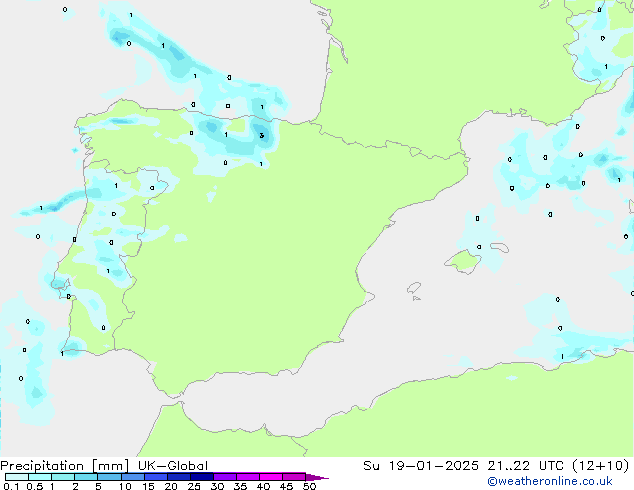Select the 0.5–1 mm legend color box

[x=40, y=477]
